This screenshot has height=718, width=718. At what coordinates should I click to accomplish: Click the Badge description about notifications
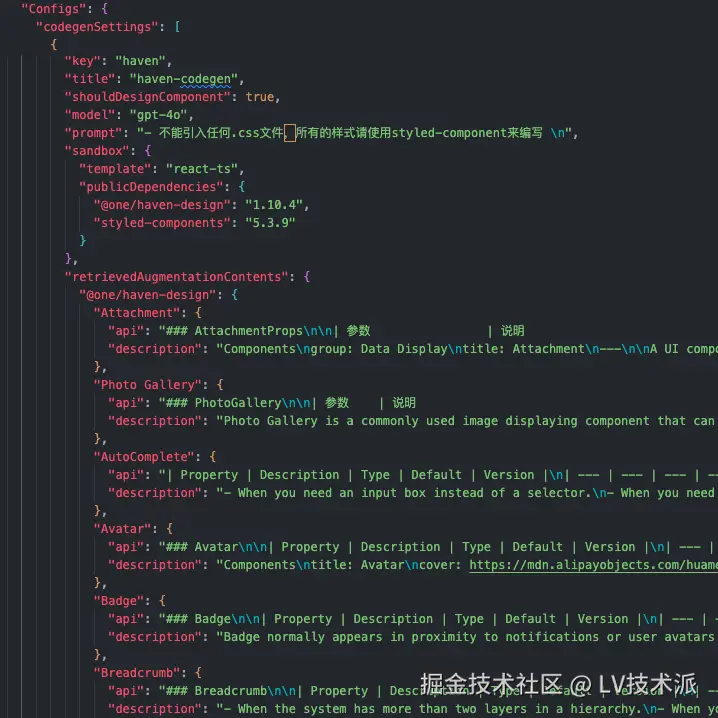pos(467,637)
